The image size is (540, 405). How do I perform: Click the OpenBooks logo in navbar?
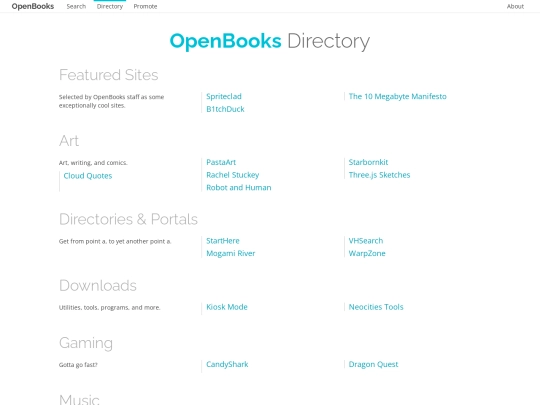[x=33, y=6]
